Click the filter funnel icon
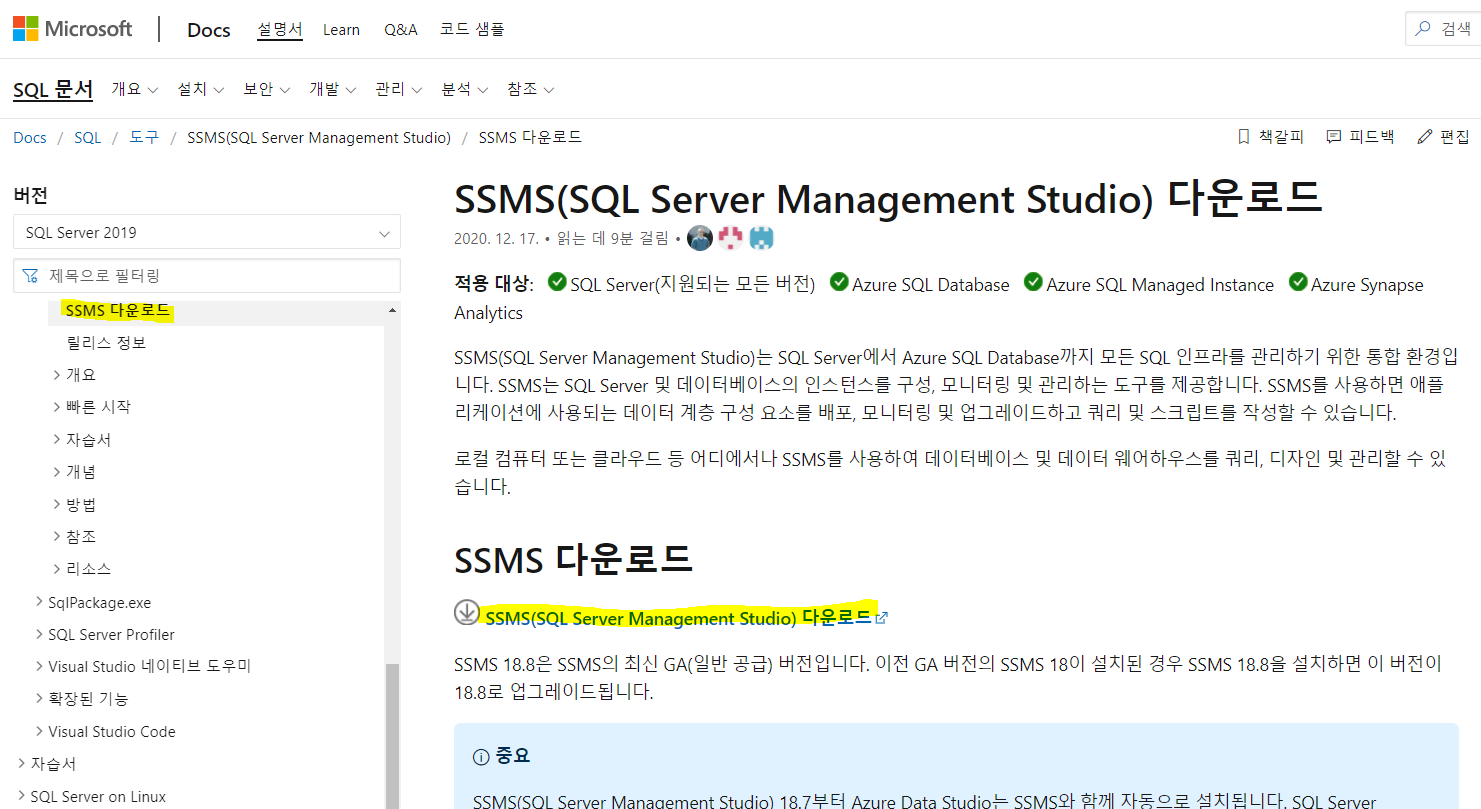Screen dimensions: 1481x809 point(31,275)
